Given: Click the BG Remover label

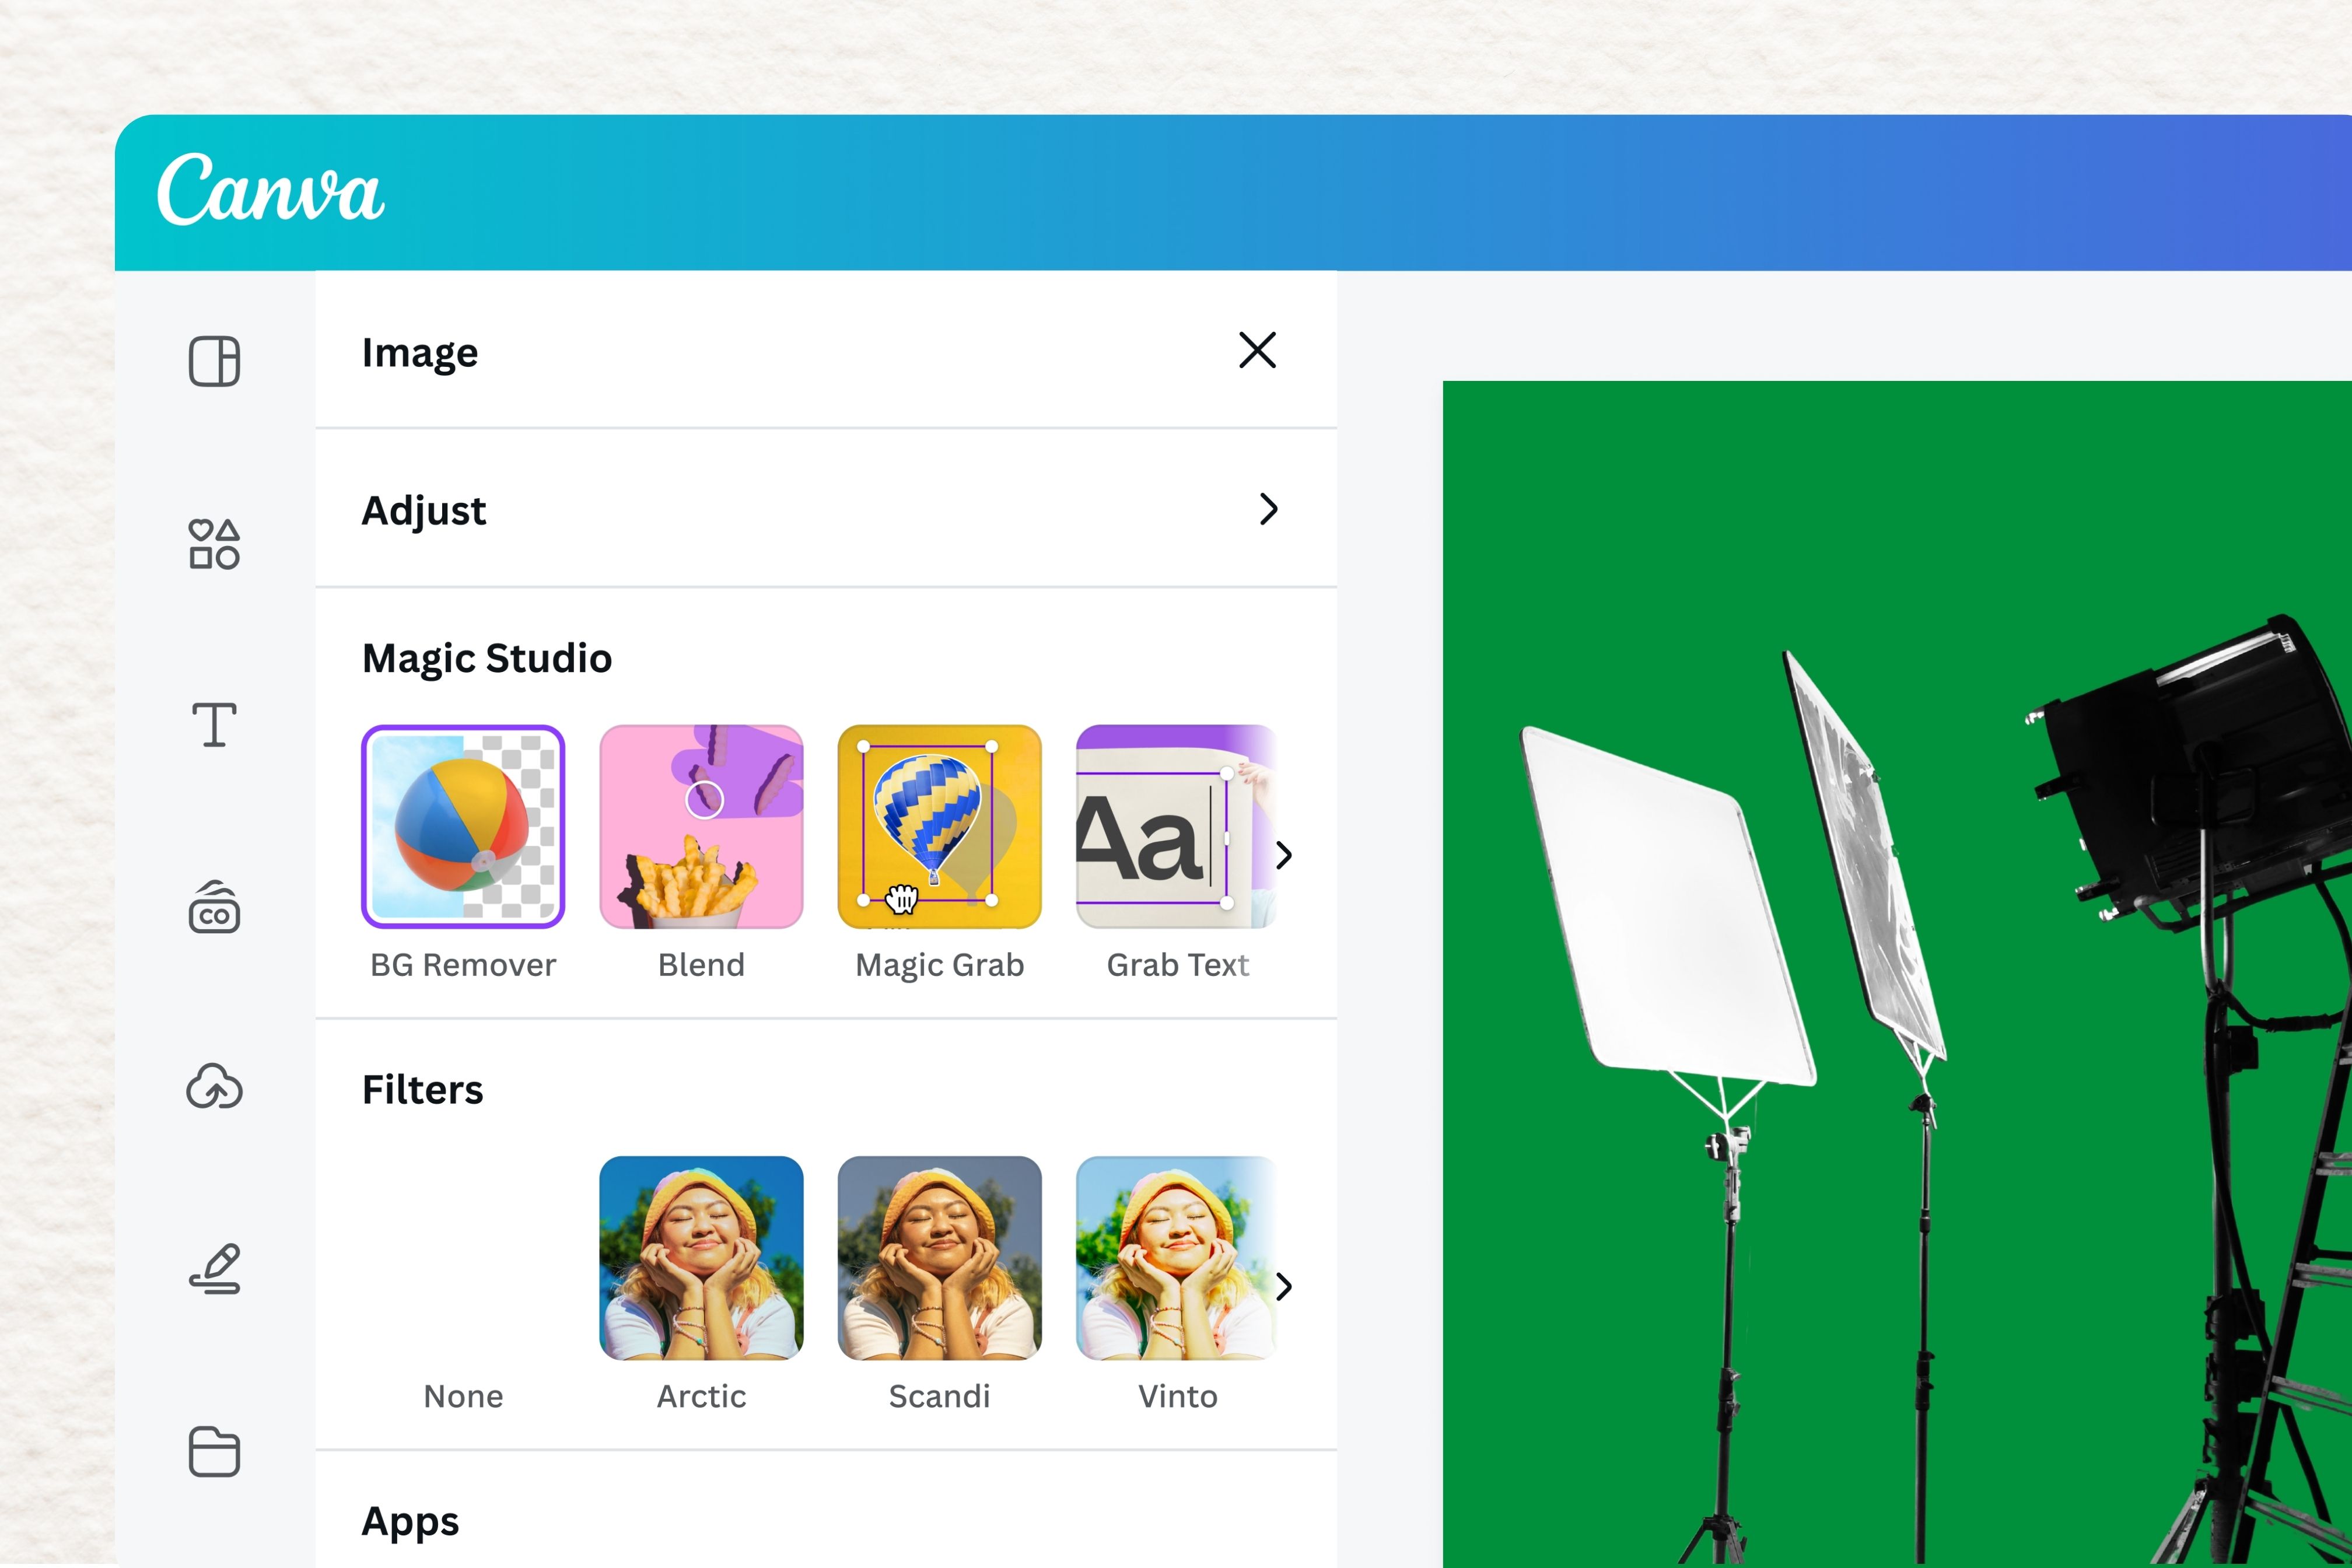Looking at the screenshot, I should [463, 965].
